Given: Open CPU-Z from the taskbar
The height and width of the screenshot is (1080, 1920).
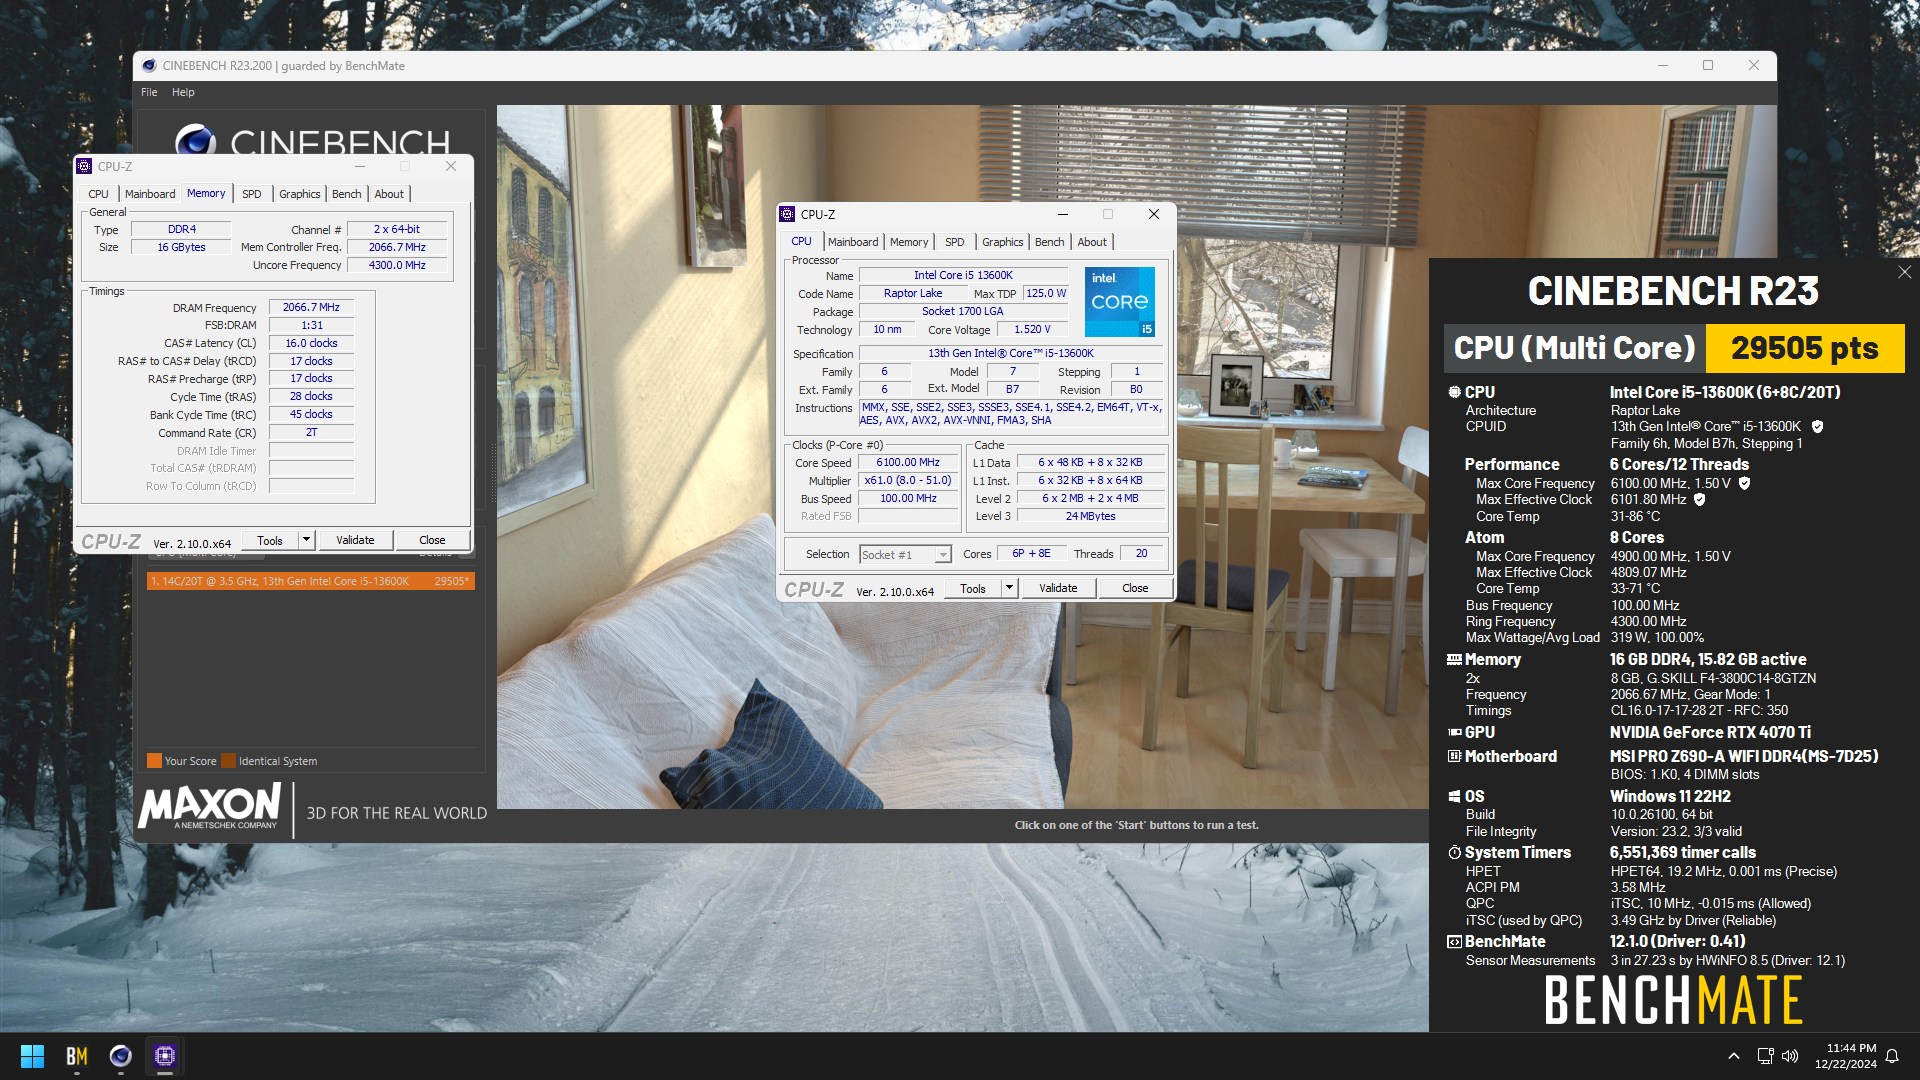Looking at the screenshot, I should [x=165, y=1056].
